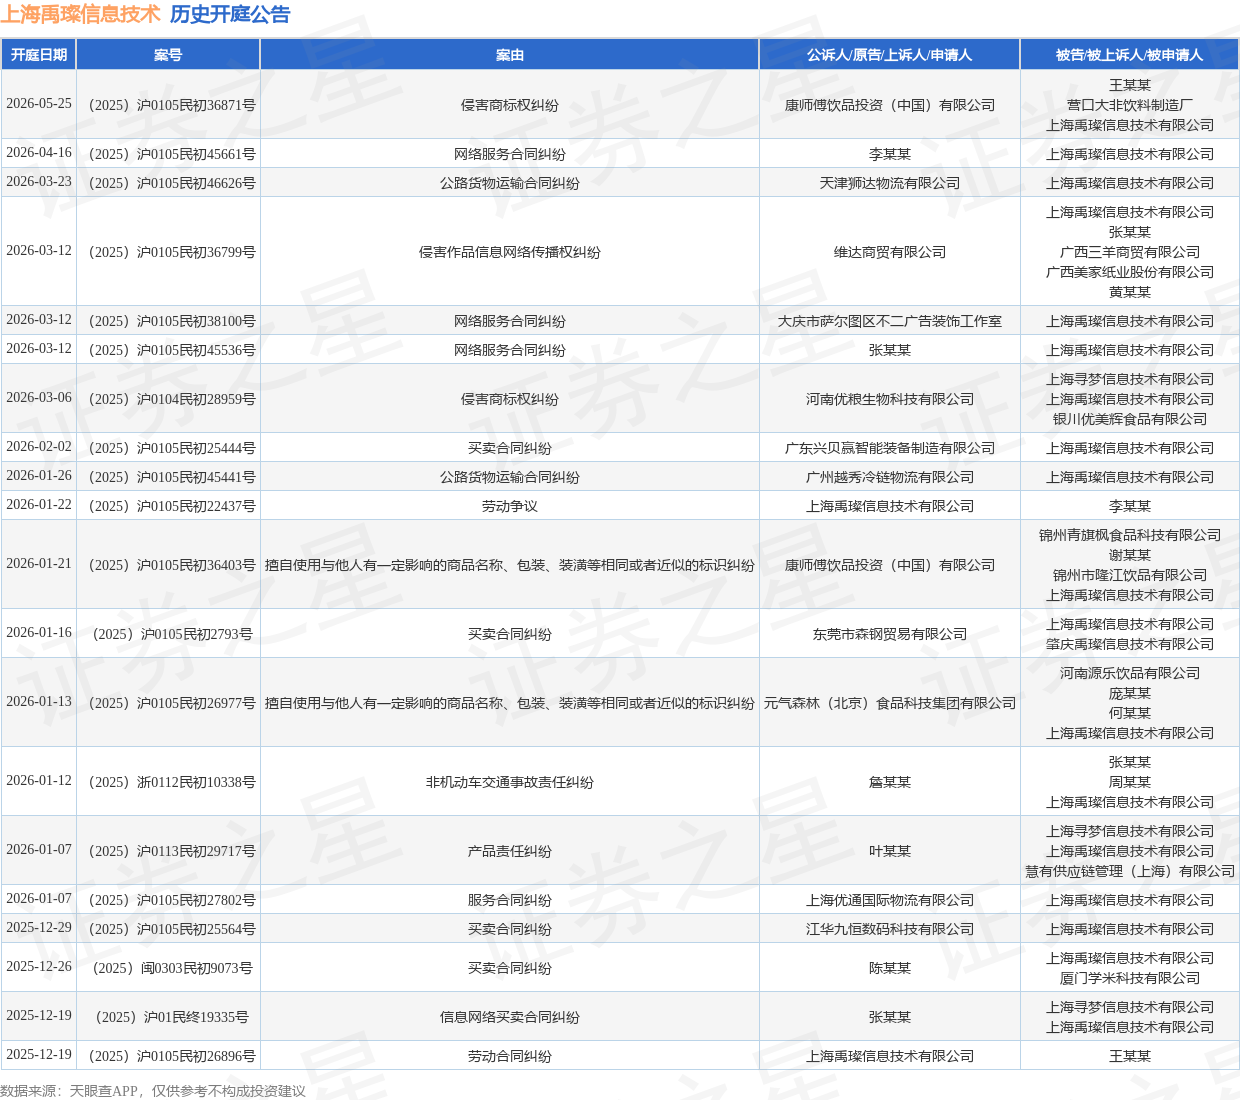1240x1100 pixels.
Task: Click case number 沪0105民初38100号
Action: click(168, 321)
